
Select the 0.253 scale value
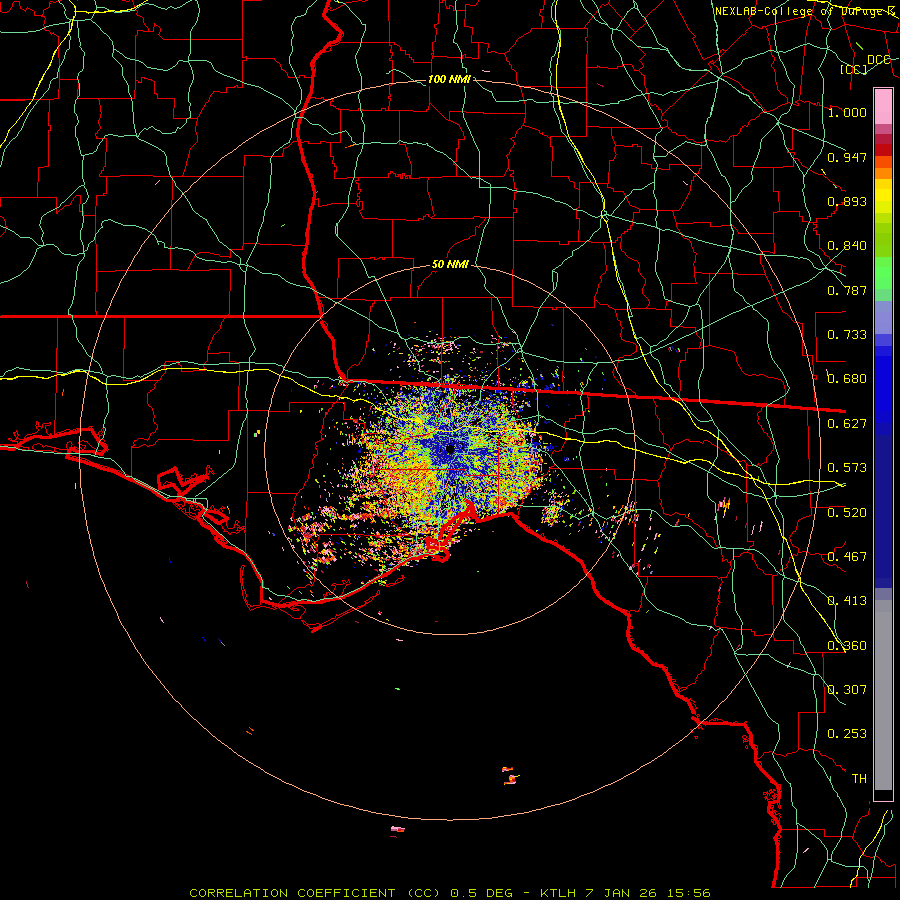[x=847, y=734]
